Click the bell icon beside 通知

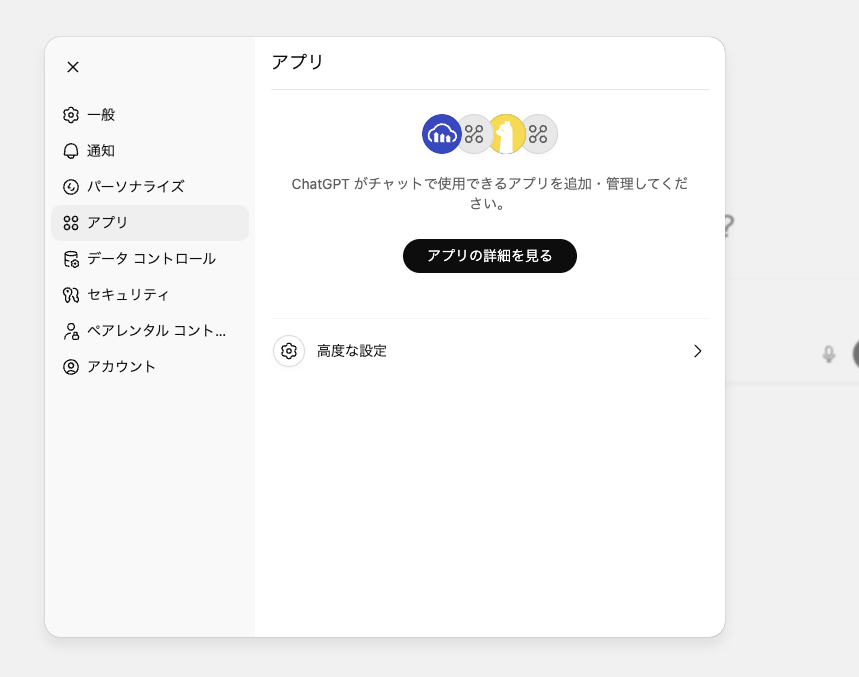click(x=71, y=151)
